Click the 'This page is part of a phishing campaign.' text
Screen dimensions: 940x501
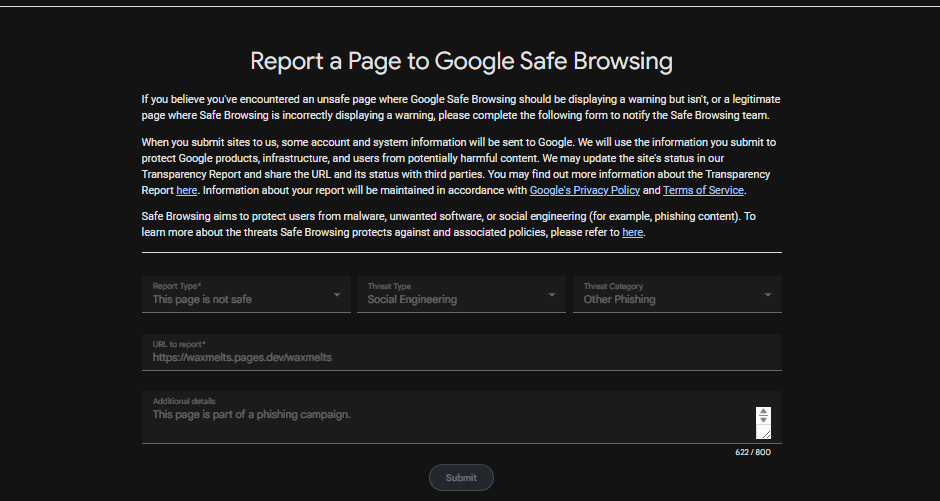[x=251, y=415]
